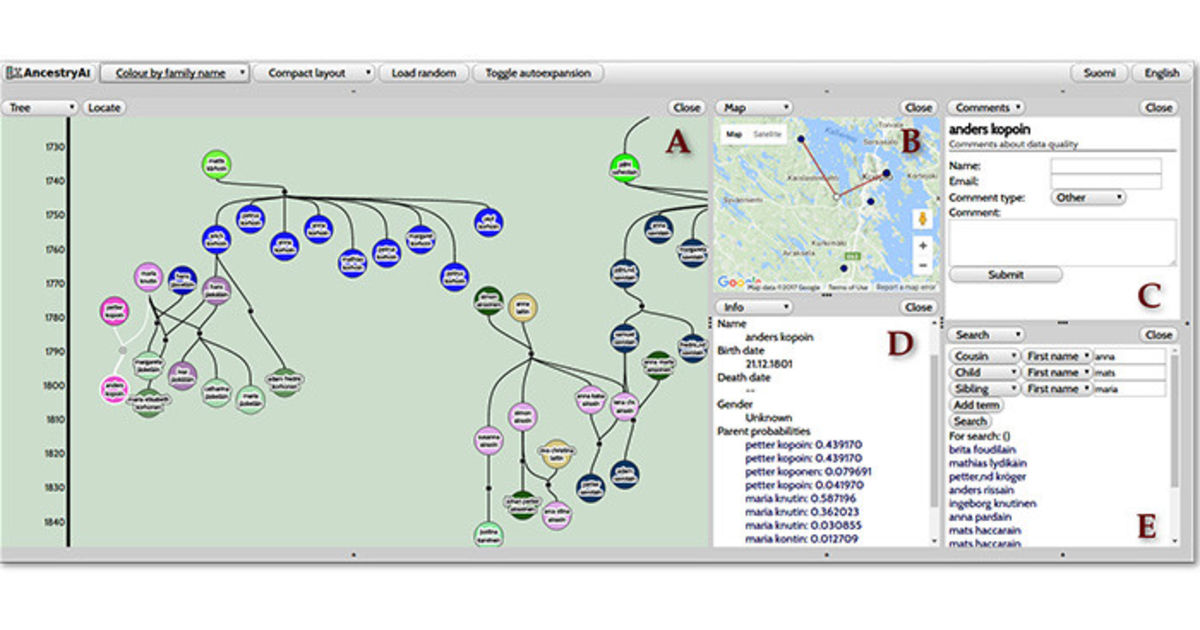Zoom out on the map
This screenshot has width=1200, height=630.
coord(922,264)
